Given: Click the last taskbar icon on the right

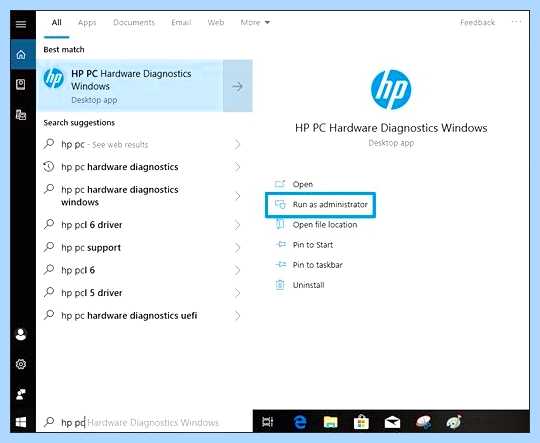Looking at the screenshot, I should (x=454, y=422).
